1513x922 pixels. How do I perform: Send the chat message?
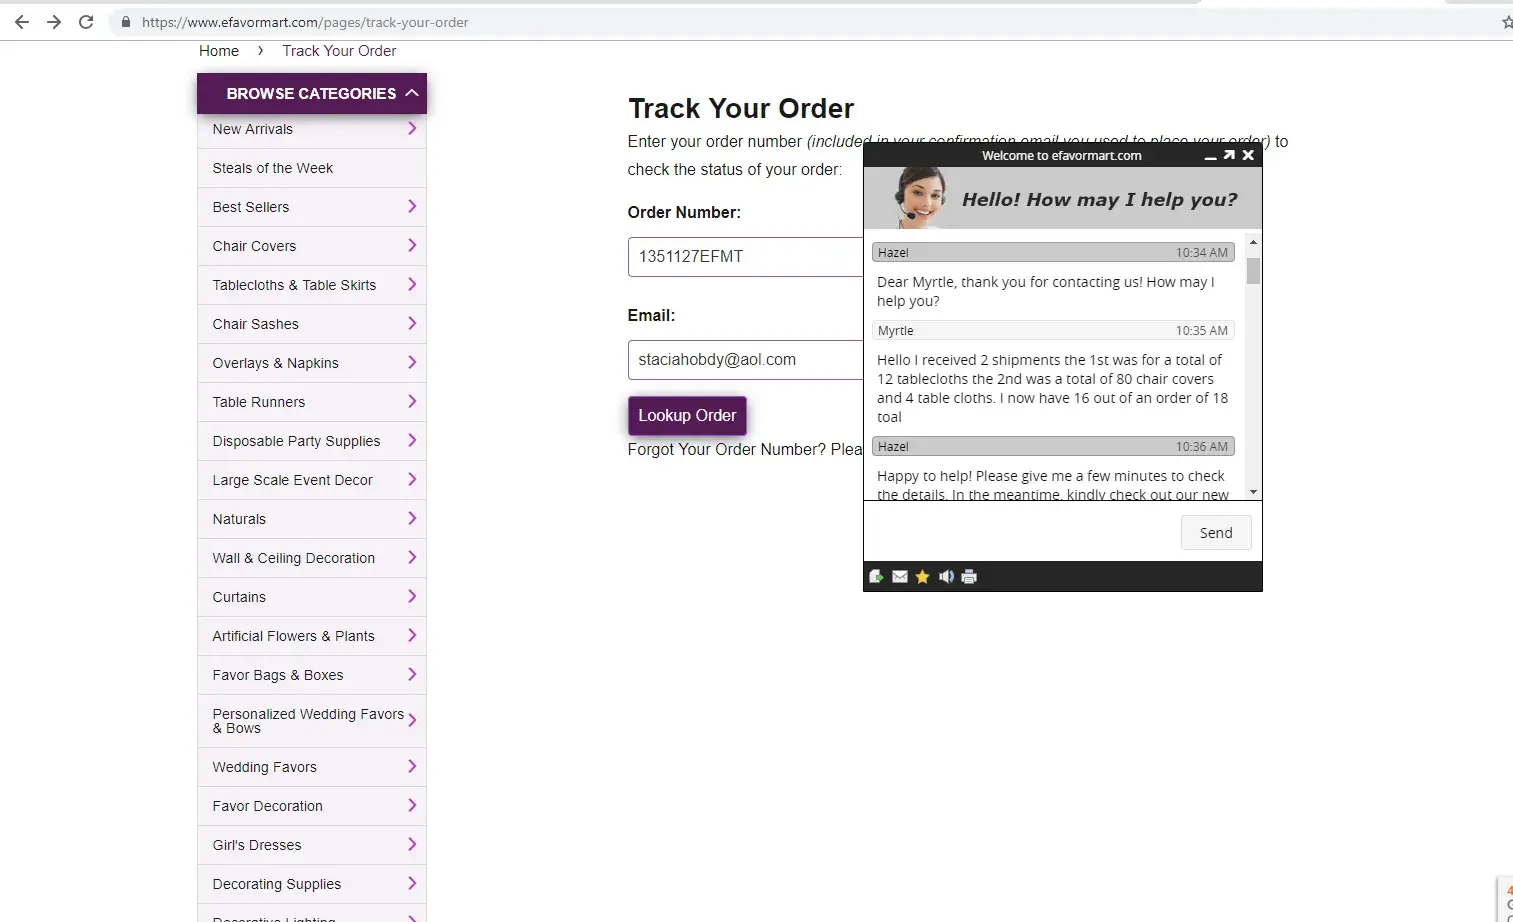1216,533
